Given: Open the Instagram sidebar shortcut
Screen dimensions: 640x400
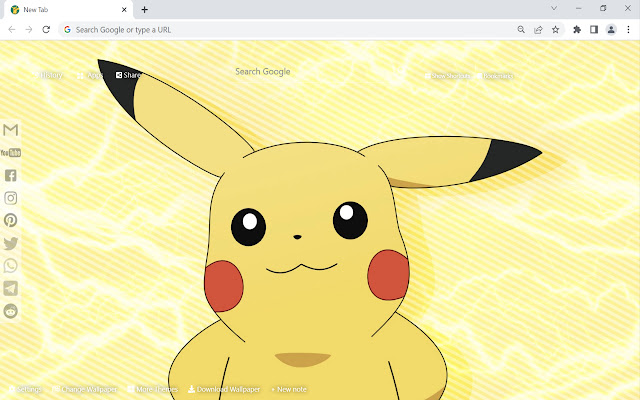Looking at the screenshot, I should 11,198.
